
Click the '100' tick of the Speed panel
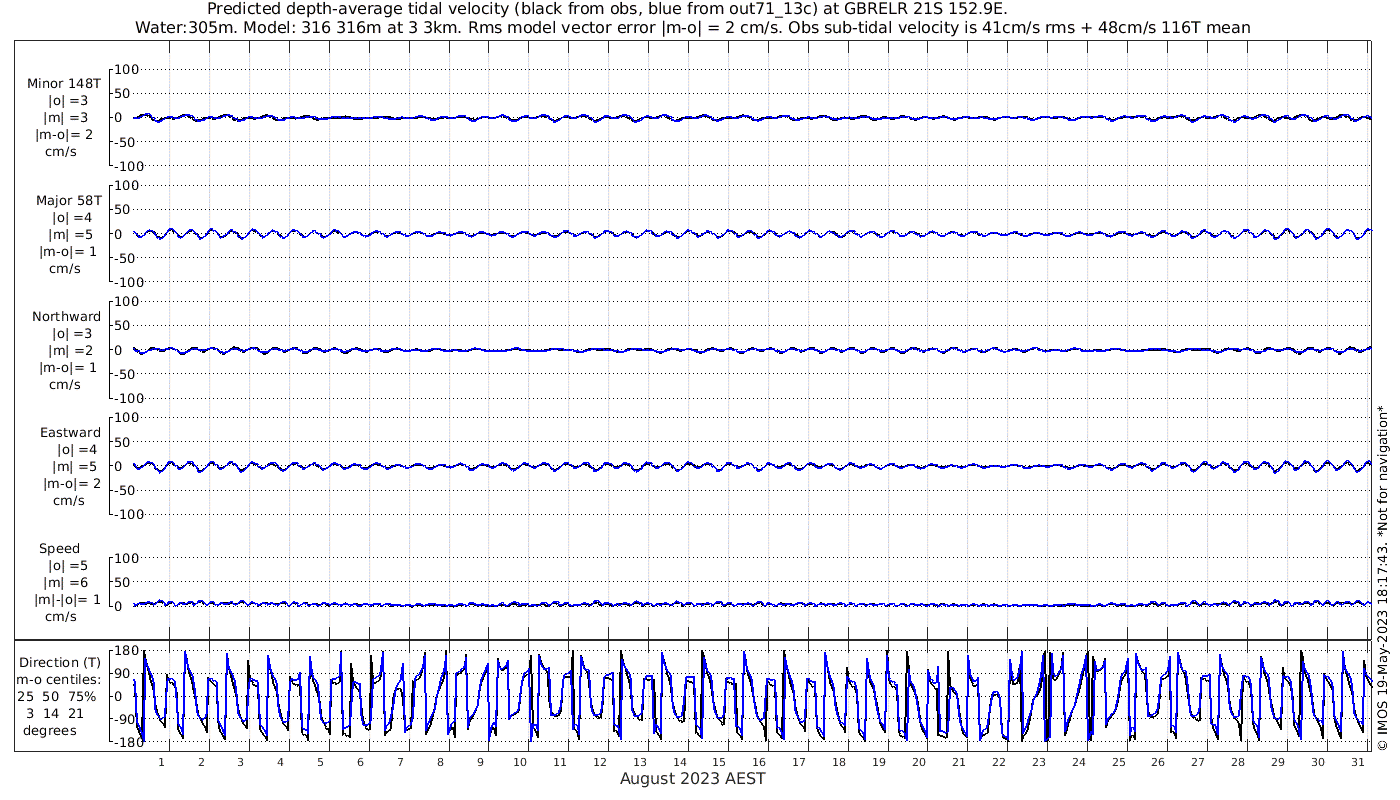[x=124, y=557]
